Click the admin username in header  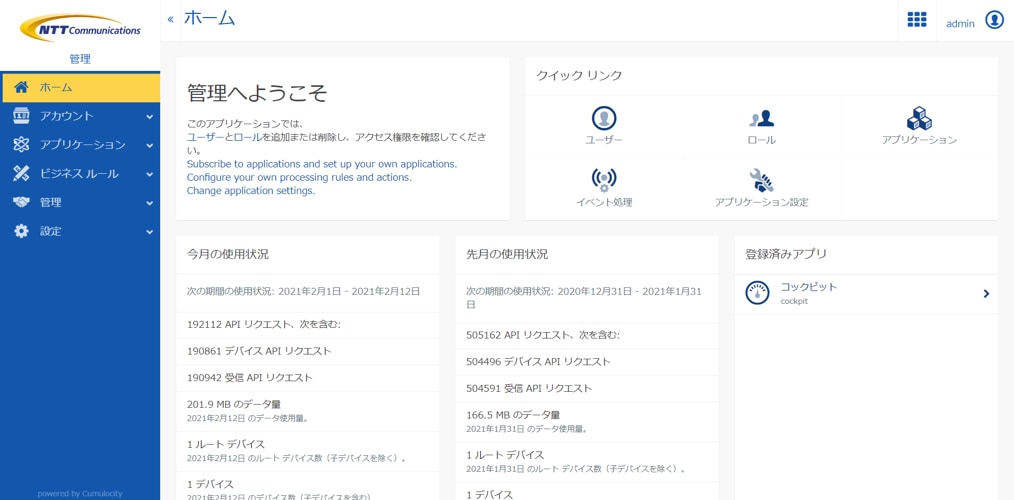960,23
